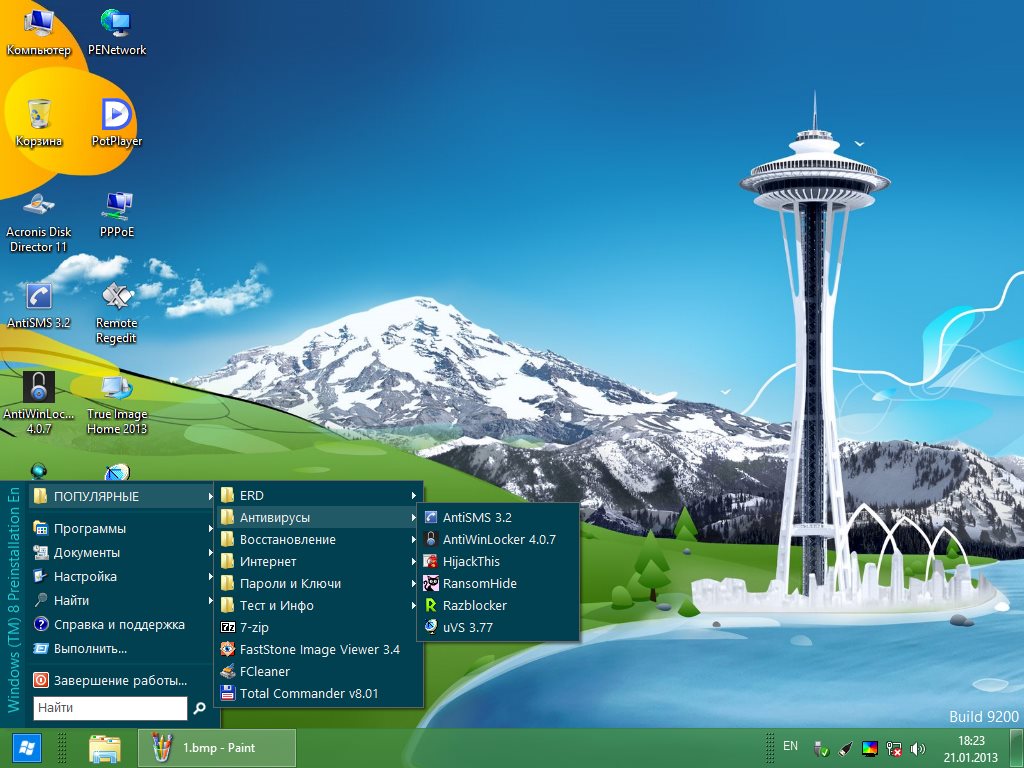Screen dimensions: 1024x768
Task: Click the taskbar grip handle beside Start
Action: [x=62, y=748]
